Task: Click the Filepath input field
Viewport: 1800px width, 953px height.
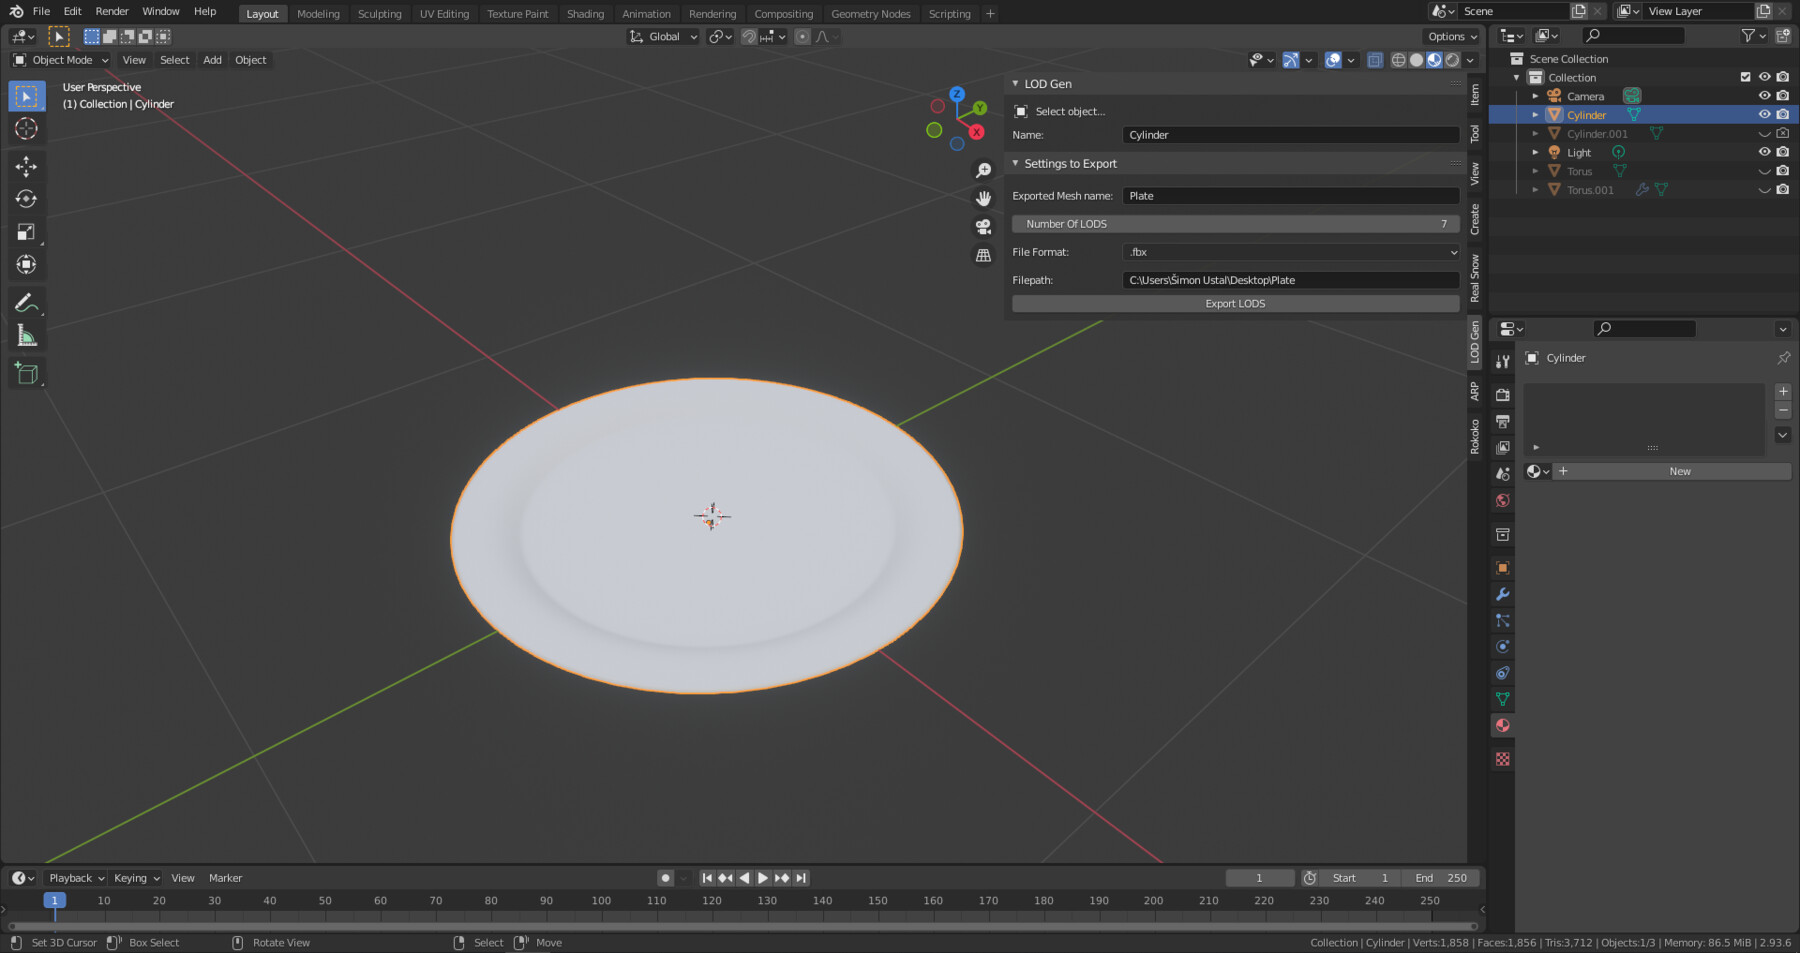Action: 1290,280
